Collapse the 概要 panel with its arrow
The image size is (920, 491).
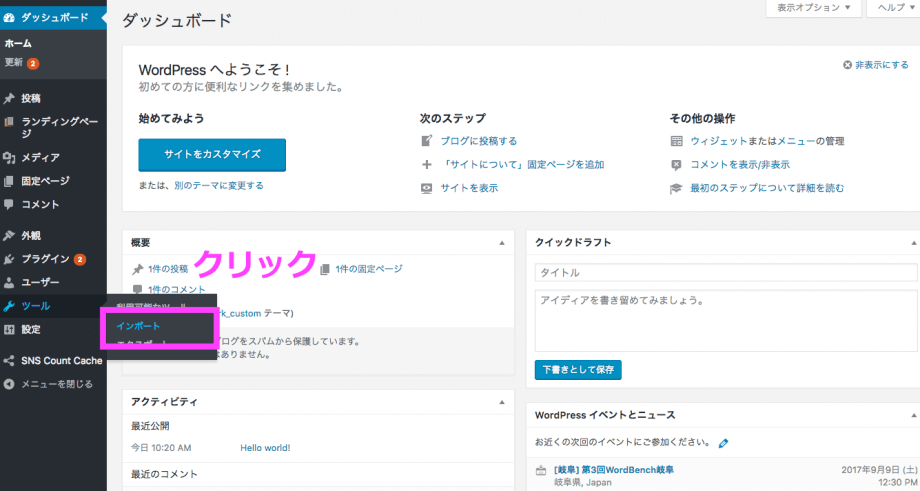(x=502, y=243)
